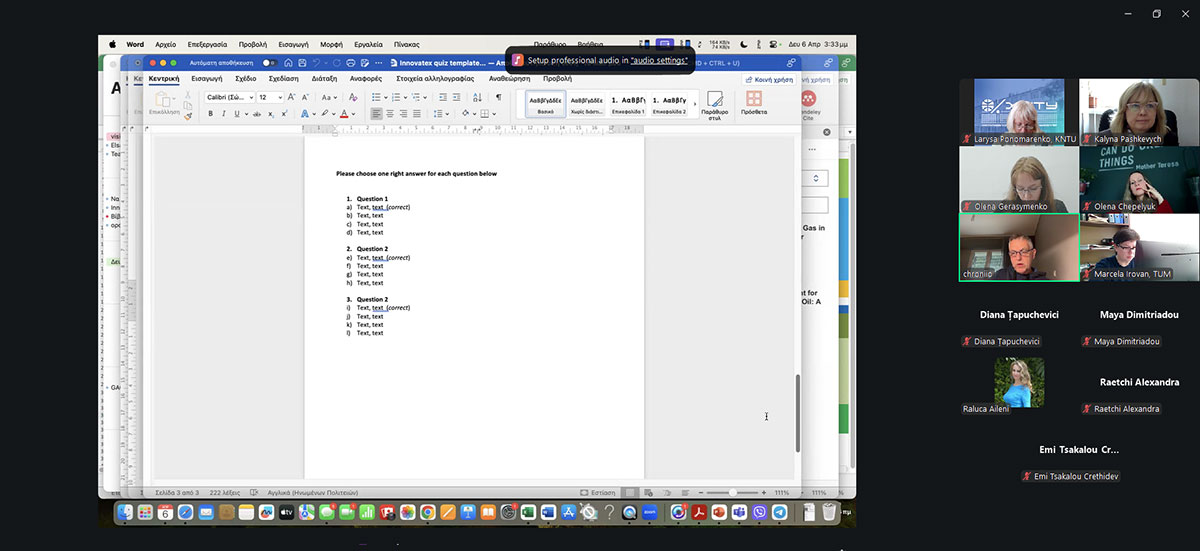Click the bulleted list icon
This screenshot has width=1200, height=551.
coord(376,97)
